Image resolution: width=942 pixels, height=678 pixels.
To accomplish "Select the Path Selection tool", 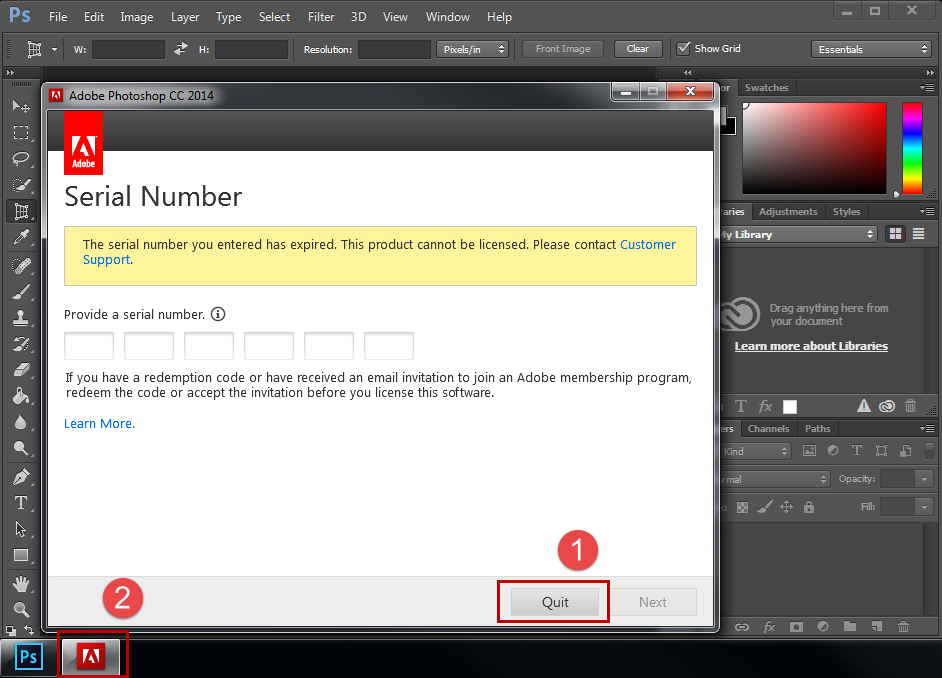I will click(x=21, y=529).
